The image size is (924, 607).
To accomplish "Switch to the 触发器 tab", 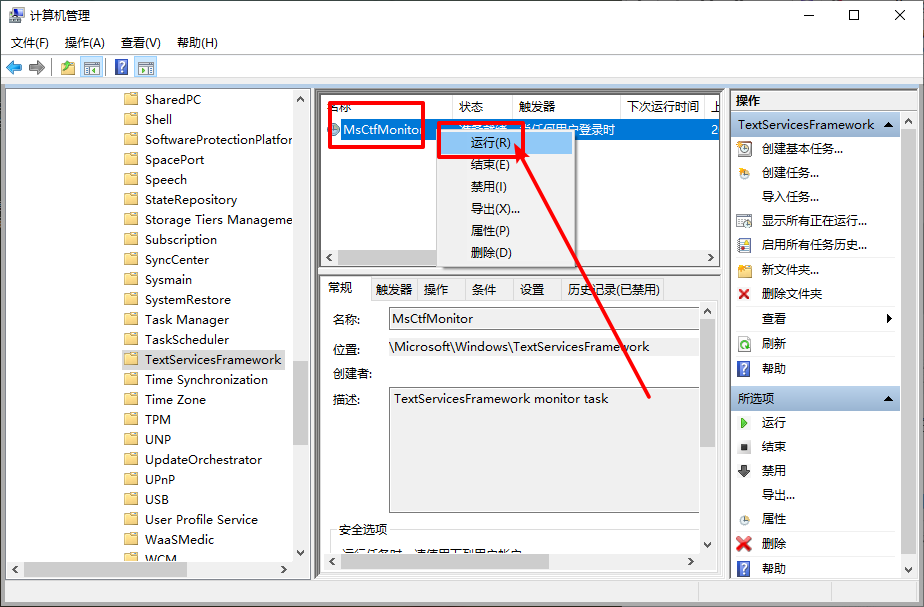I will click(x=393, y=290).
